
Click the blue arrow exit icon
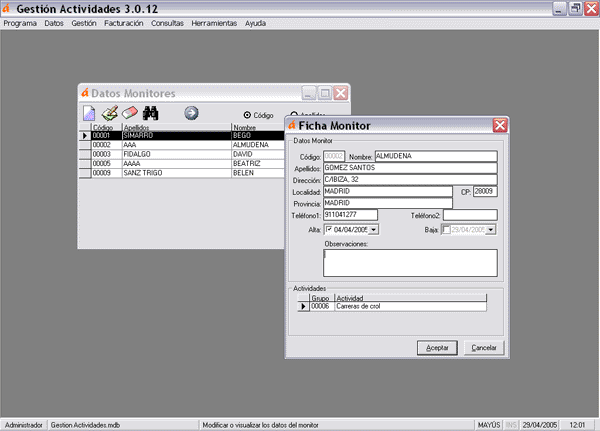pos(191,114)
